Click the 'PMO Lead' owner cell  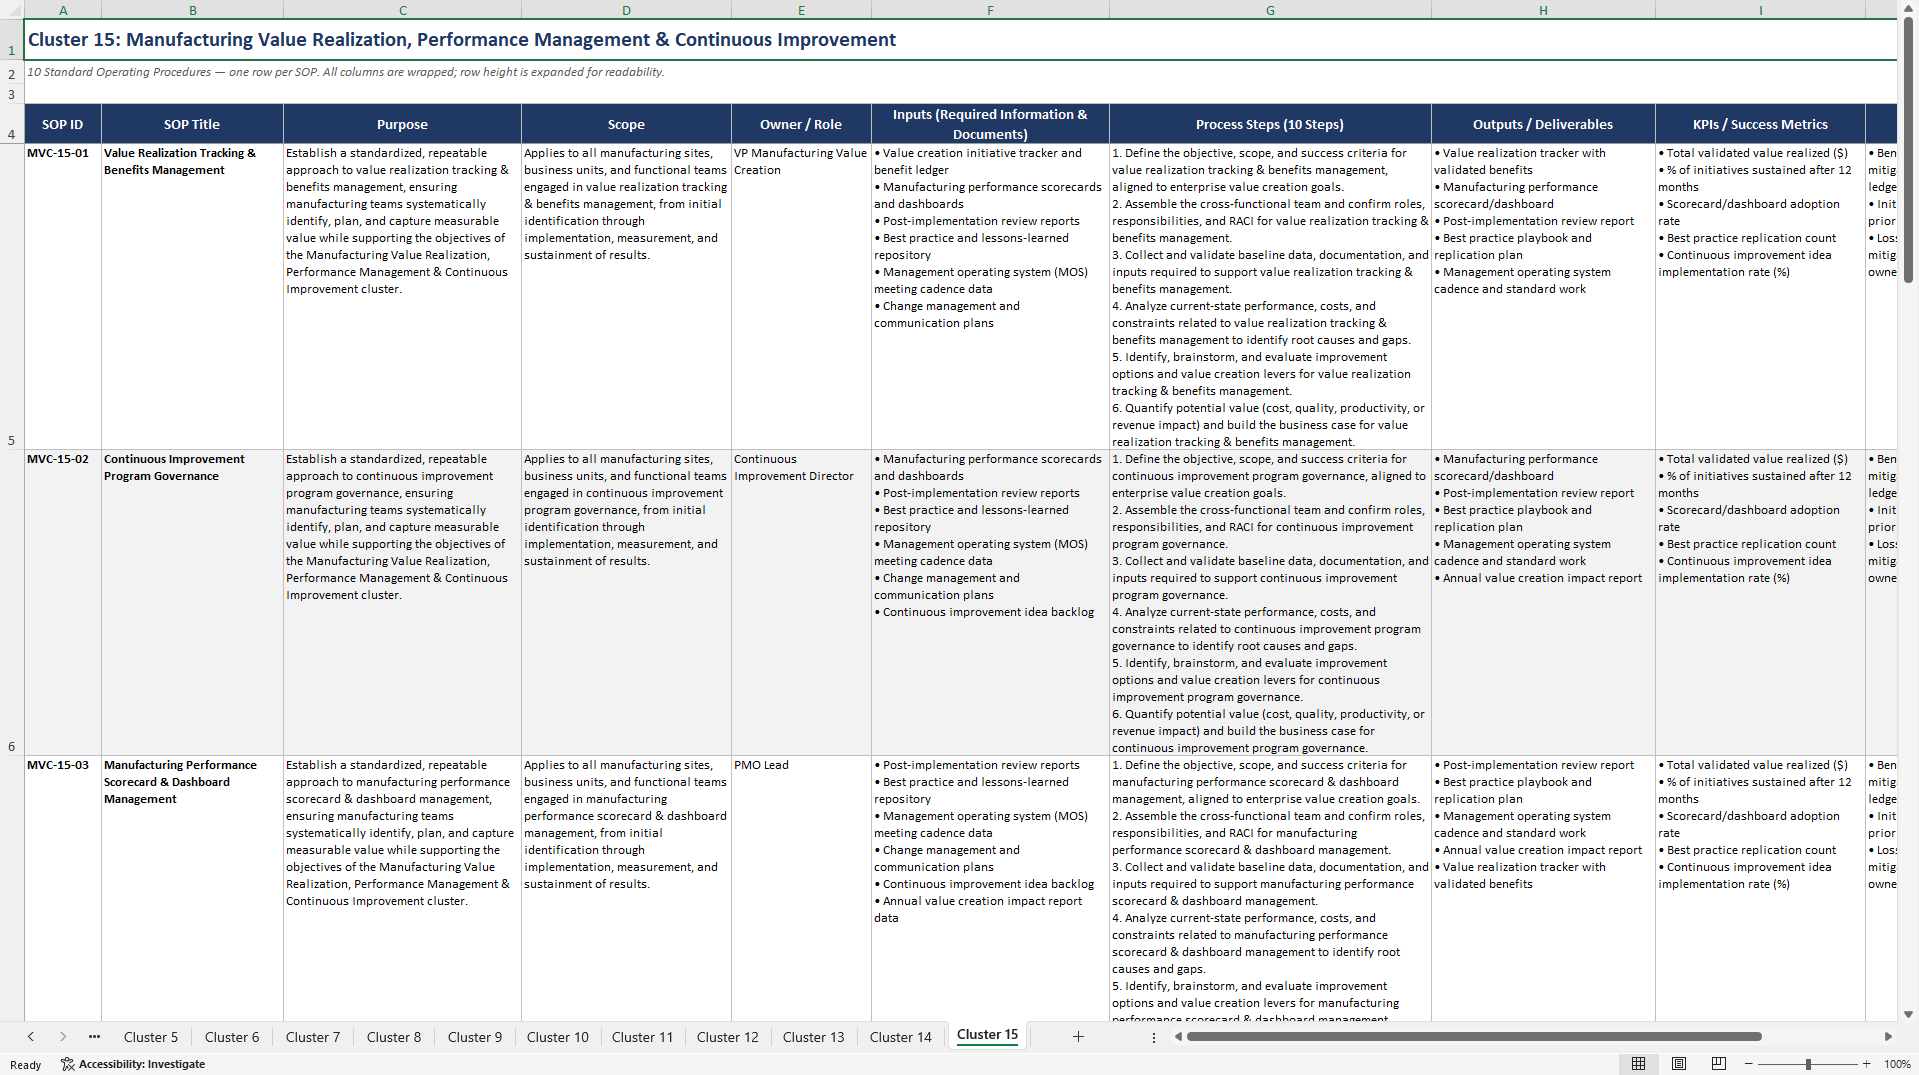[801, 888]
